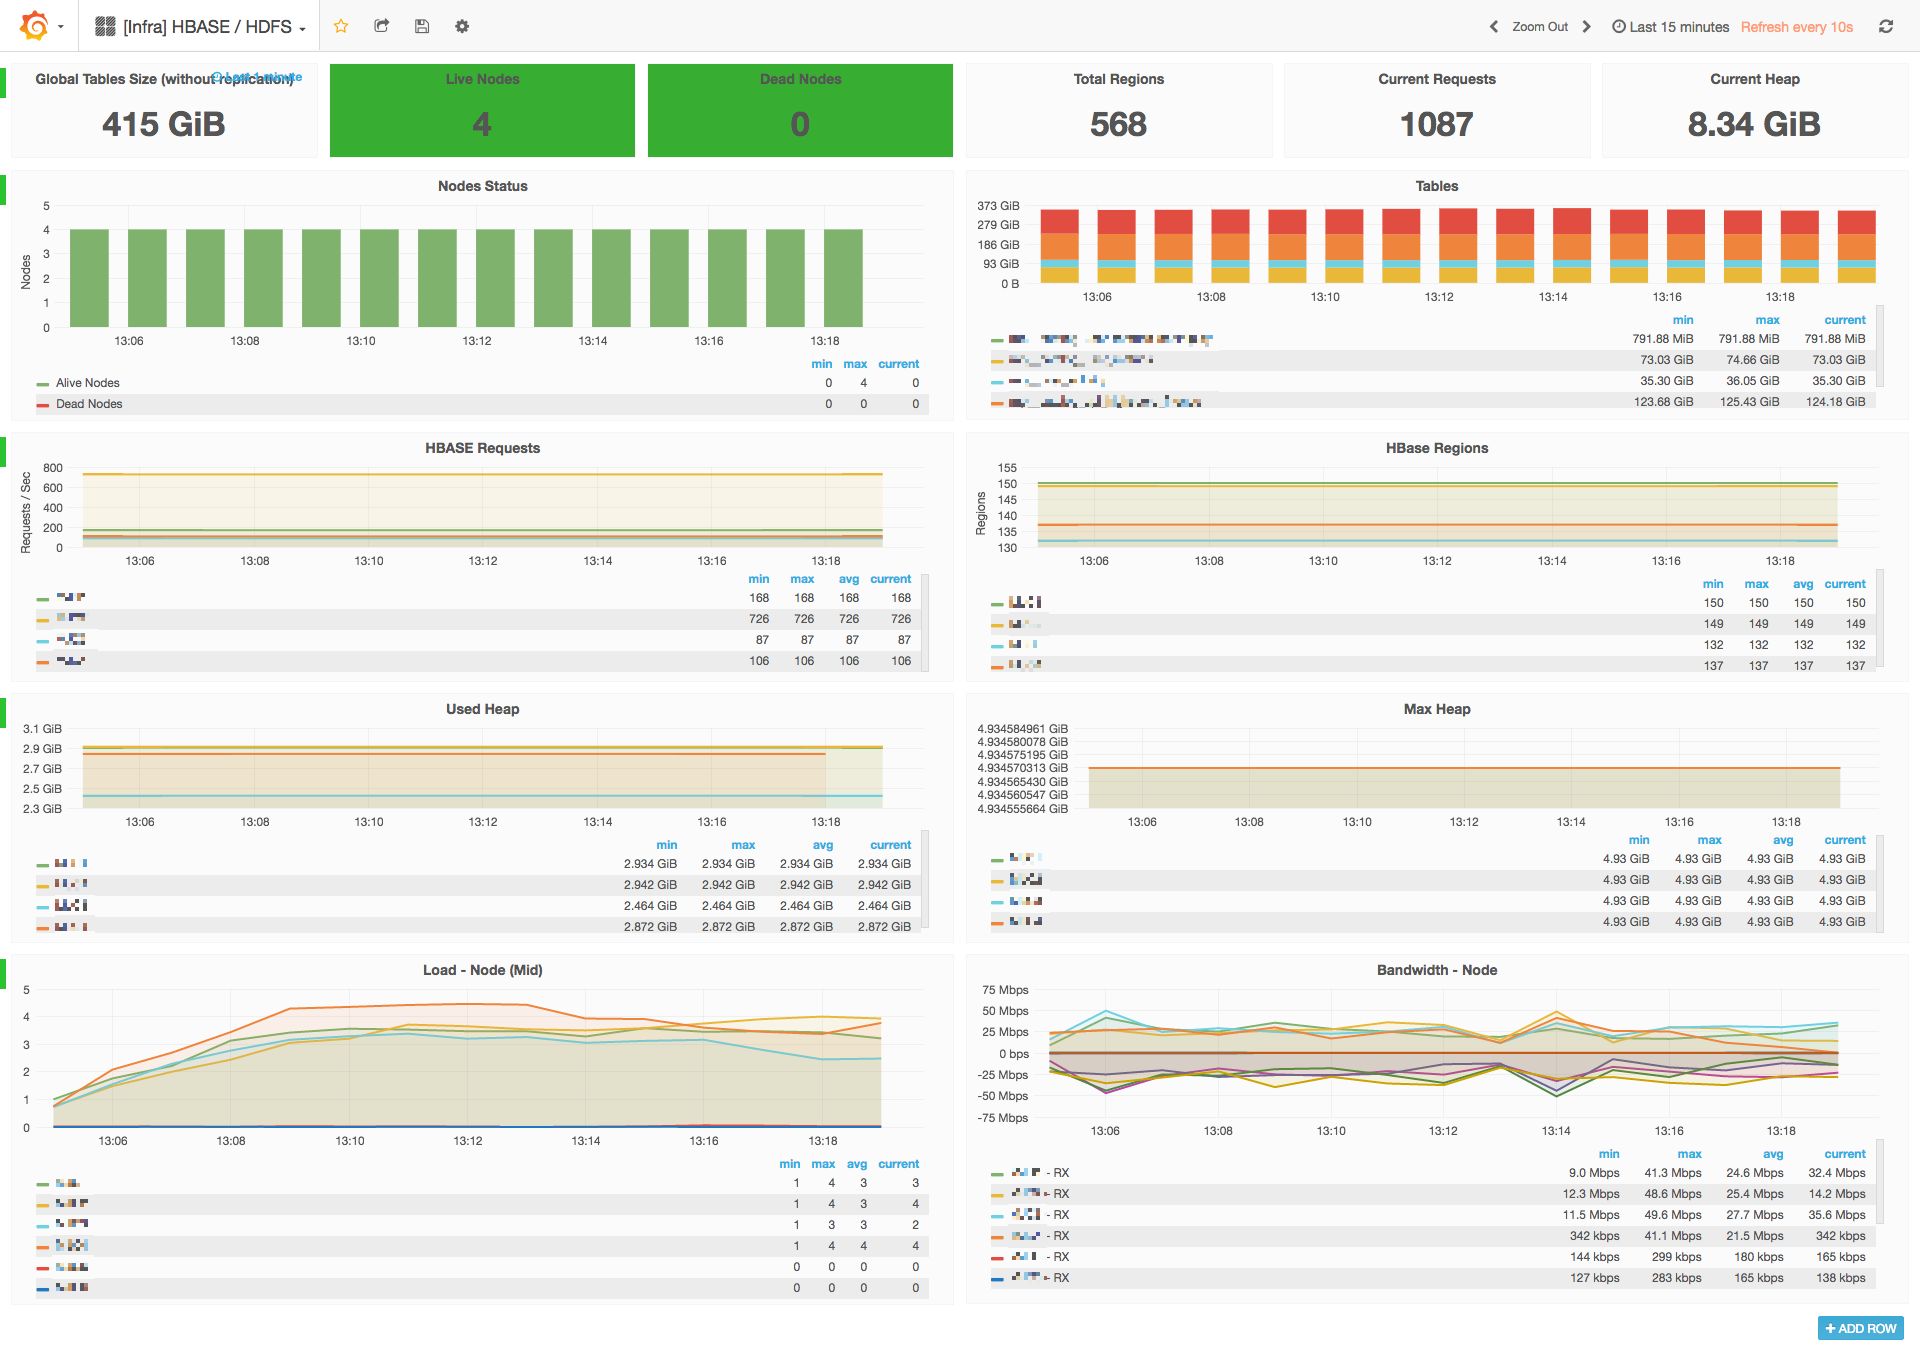Open the Tables panel title menu
The width and height of the screenshot is (1920, 1346).
click(x=1437, y=186)
